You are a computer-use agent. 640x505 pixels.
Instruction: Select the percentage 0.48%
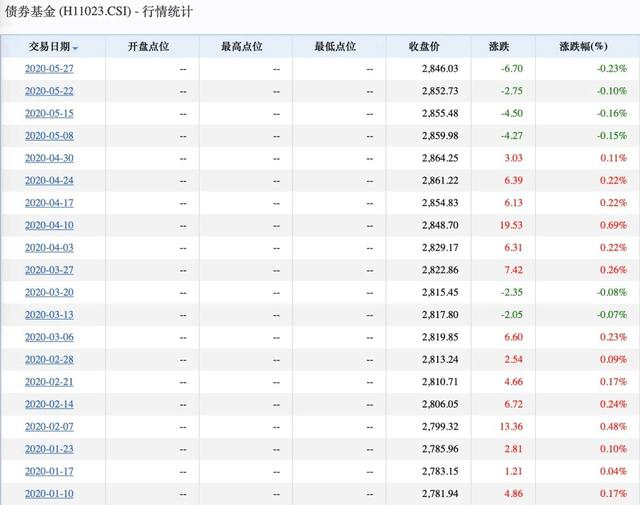(613, 427)
